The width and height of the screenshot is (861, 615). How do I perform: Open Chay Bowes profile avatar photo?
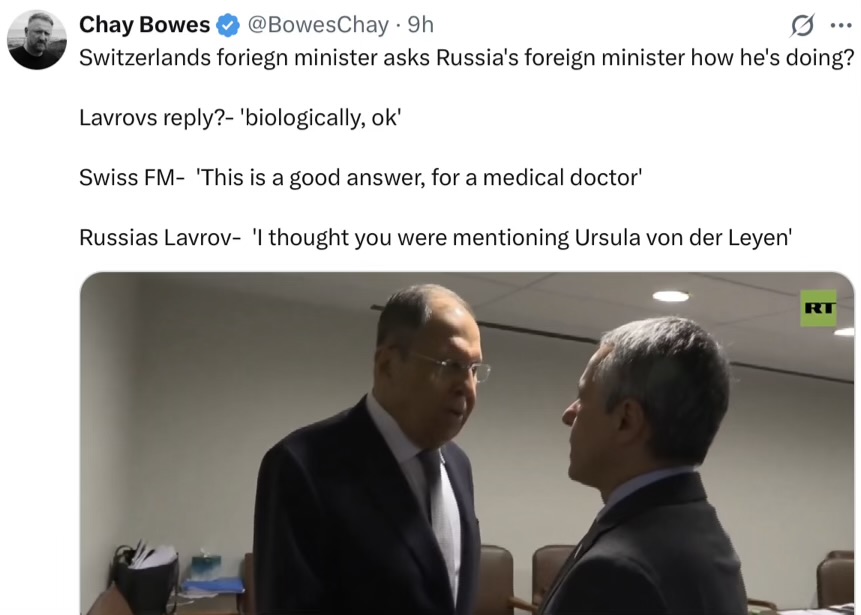point(37,40)
